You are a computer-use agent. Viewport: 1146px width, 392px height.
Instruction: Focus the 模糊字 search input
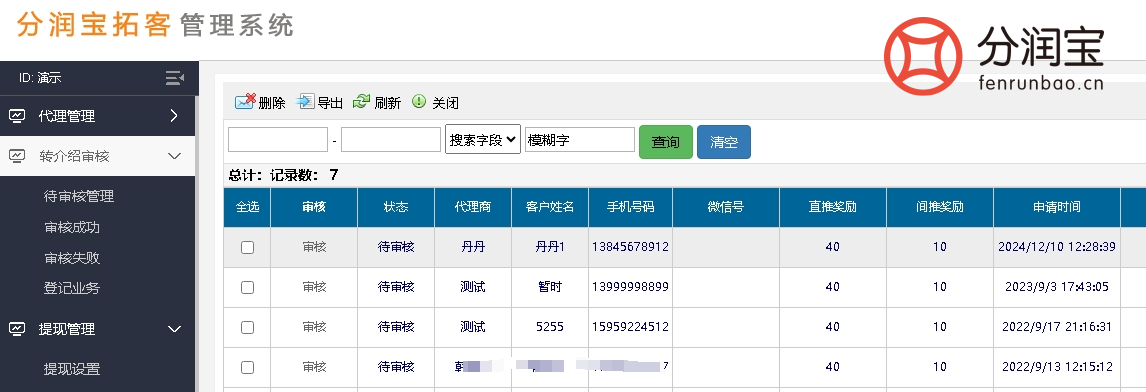580,140
